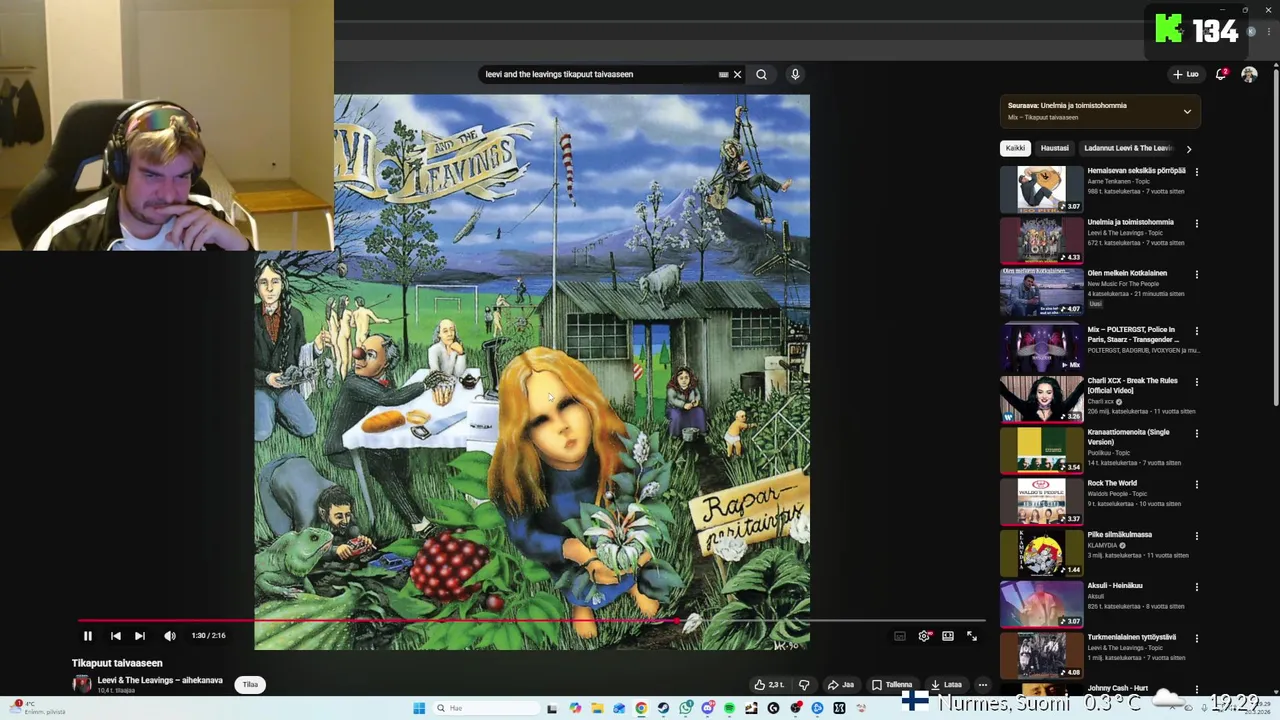The width and height of the screenshot is (1280, 720).
Task: Like the video
Action: 769,685
